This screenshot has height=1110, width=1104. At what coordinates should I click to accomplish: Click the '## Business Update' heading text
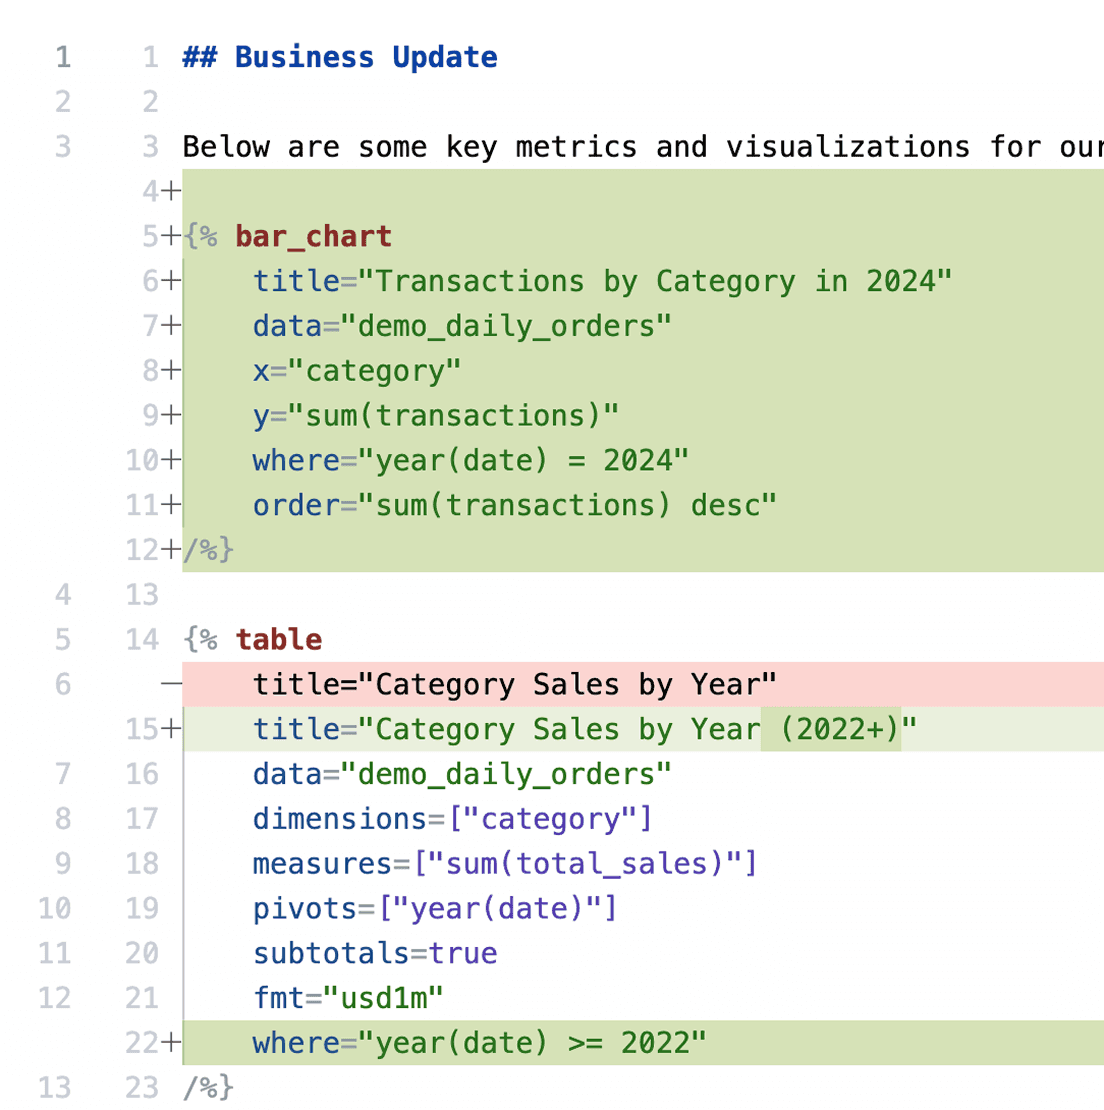(337, 57)
